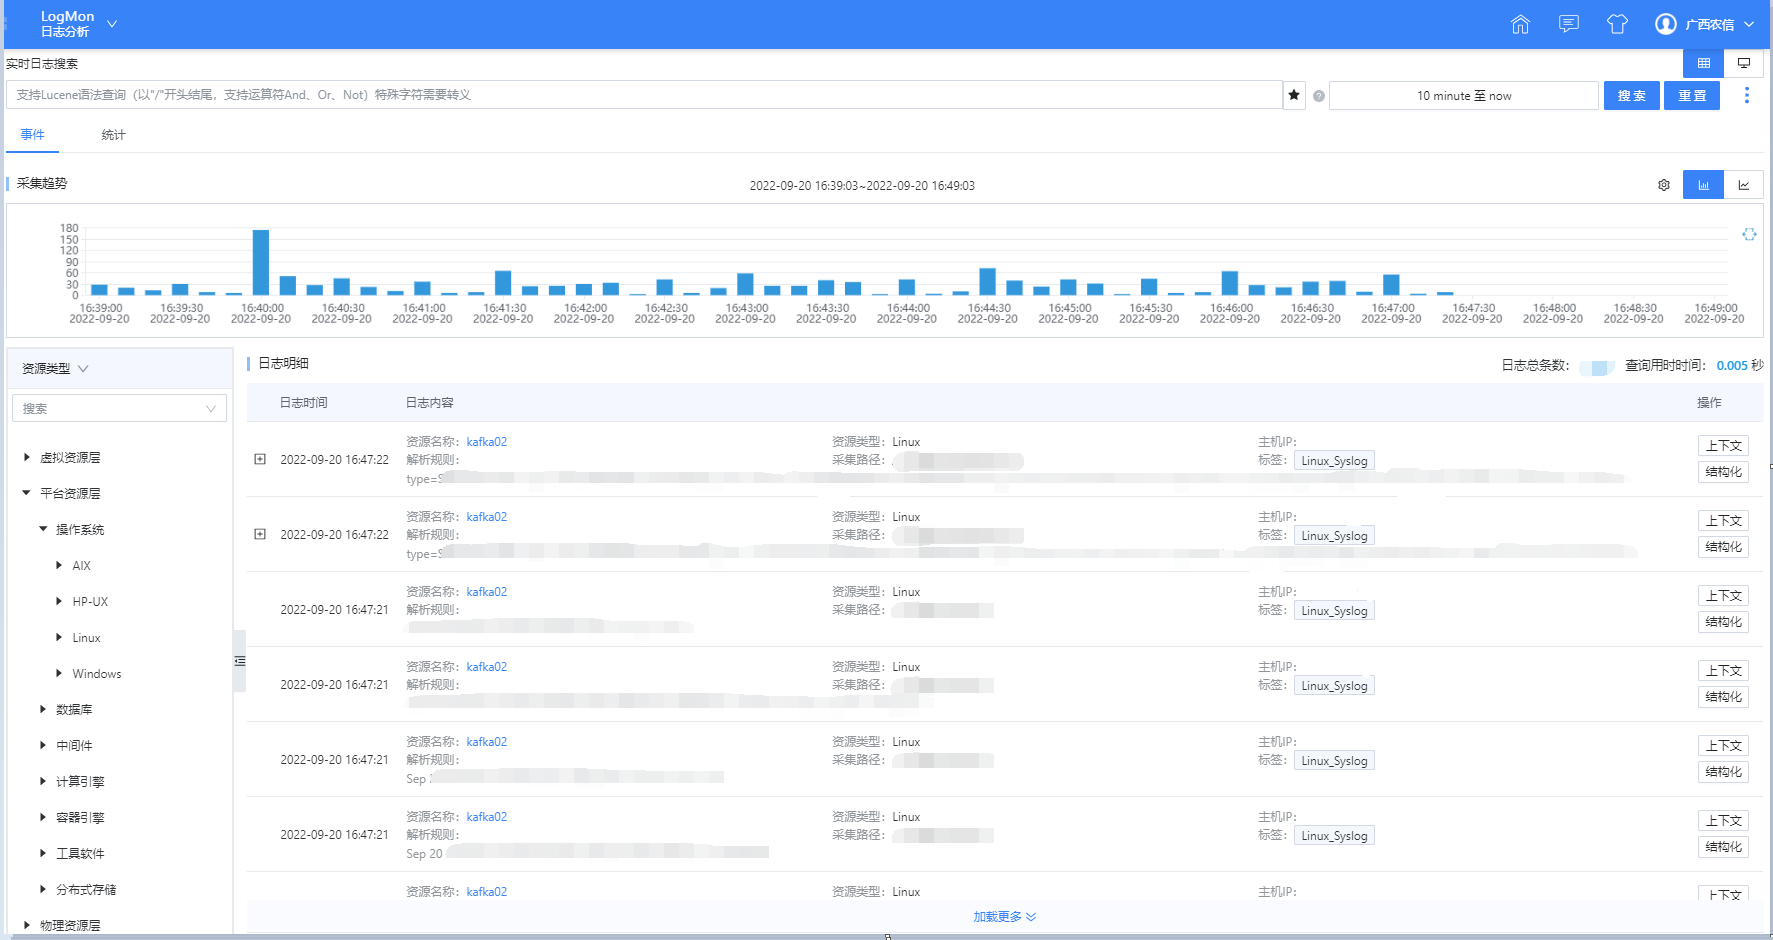Expand 数据库 tree node
This screenshot has height=940, width=1773.
pos(43,709)
